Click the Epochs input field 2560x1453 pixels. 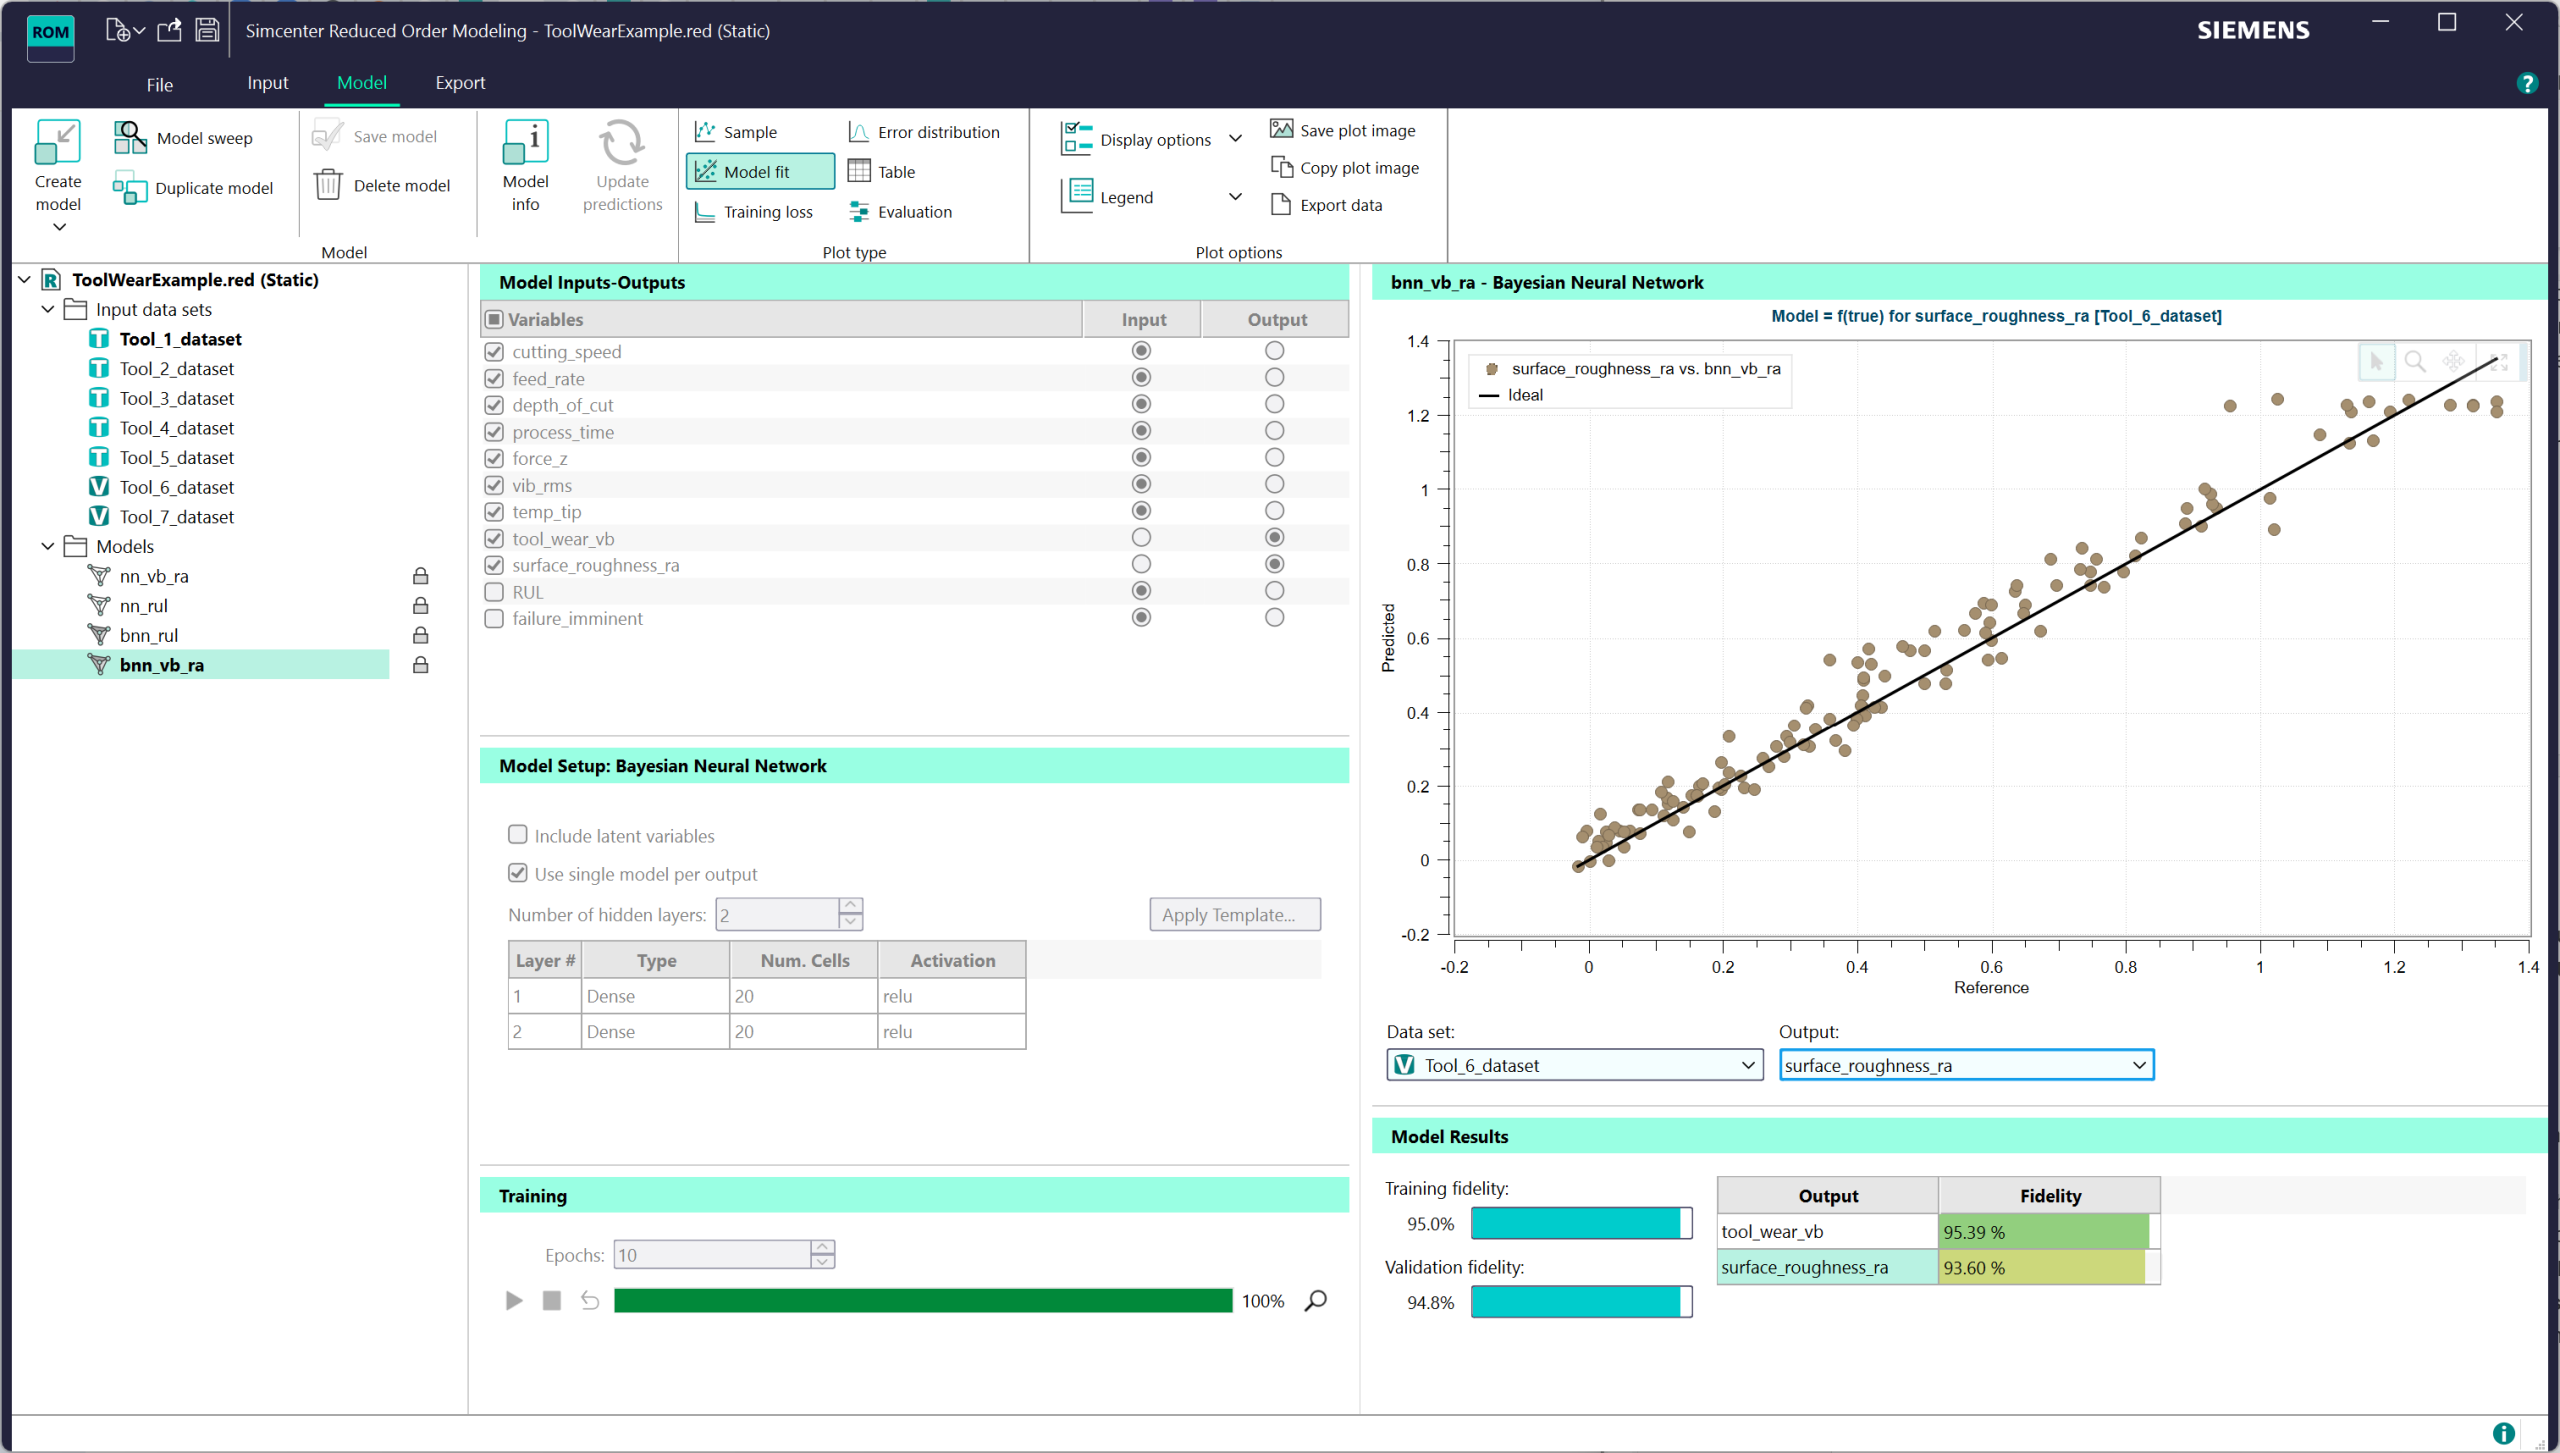click(x=712, y=1254)
